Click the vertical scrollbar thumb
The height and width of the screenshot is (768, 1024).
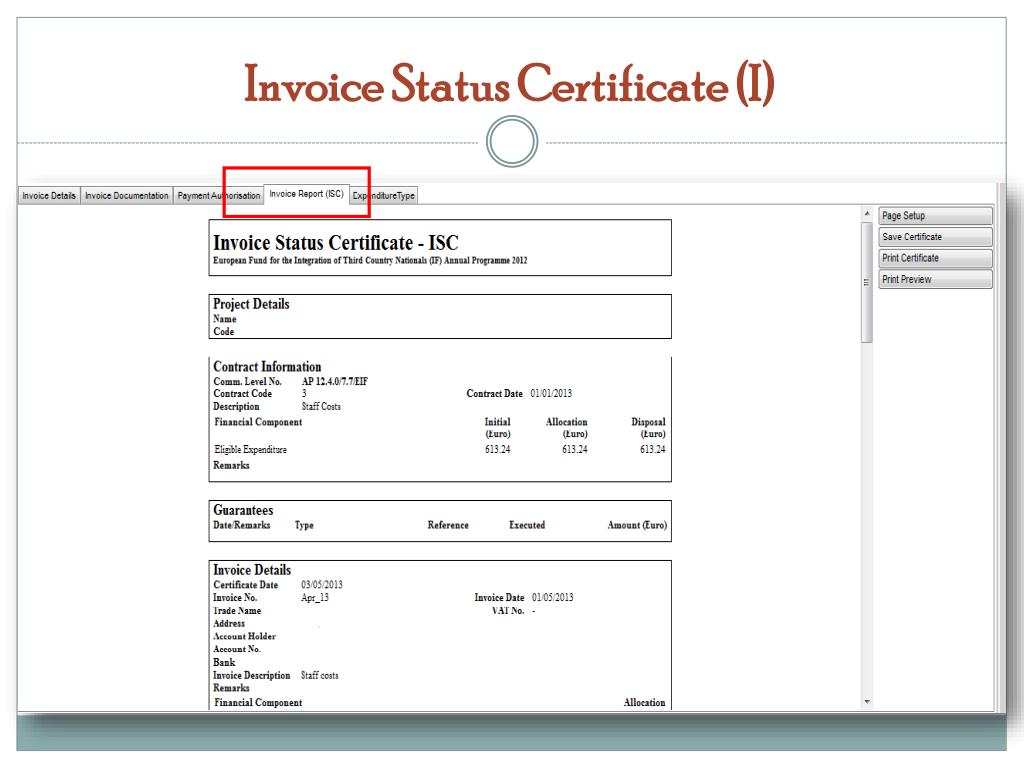(867, 282)
